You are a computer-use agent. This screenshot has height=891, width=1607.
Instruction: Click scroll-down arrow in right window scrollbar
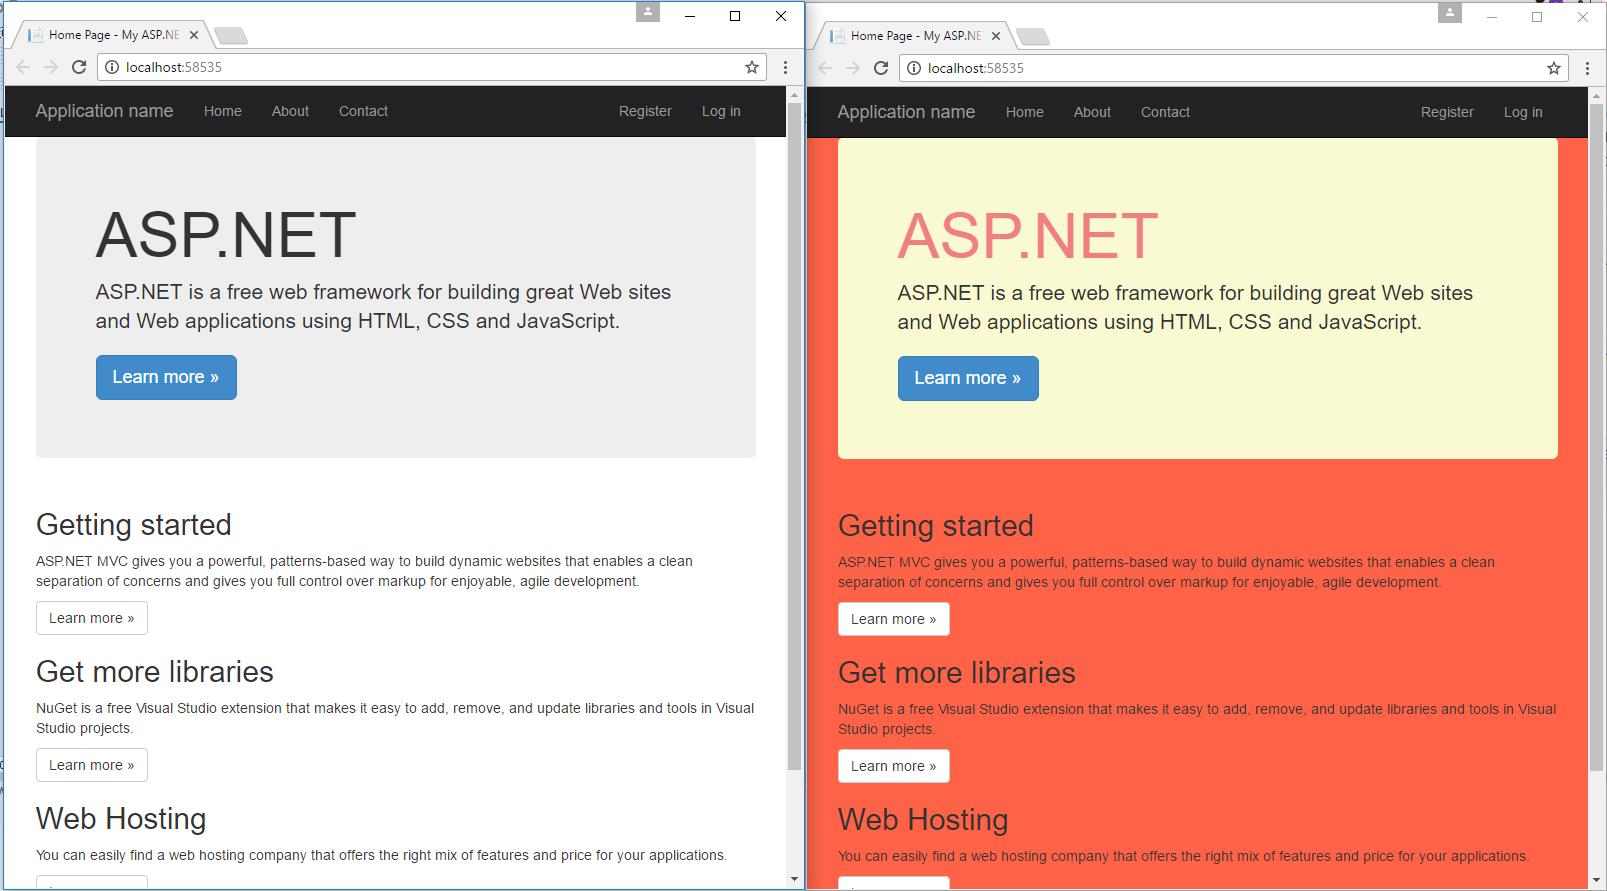1597,881
